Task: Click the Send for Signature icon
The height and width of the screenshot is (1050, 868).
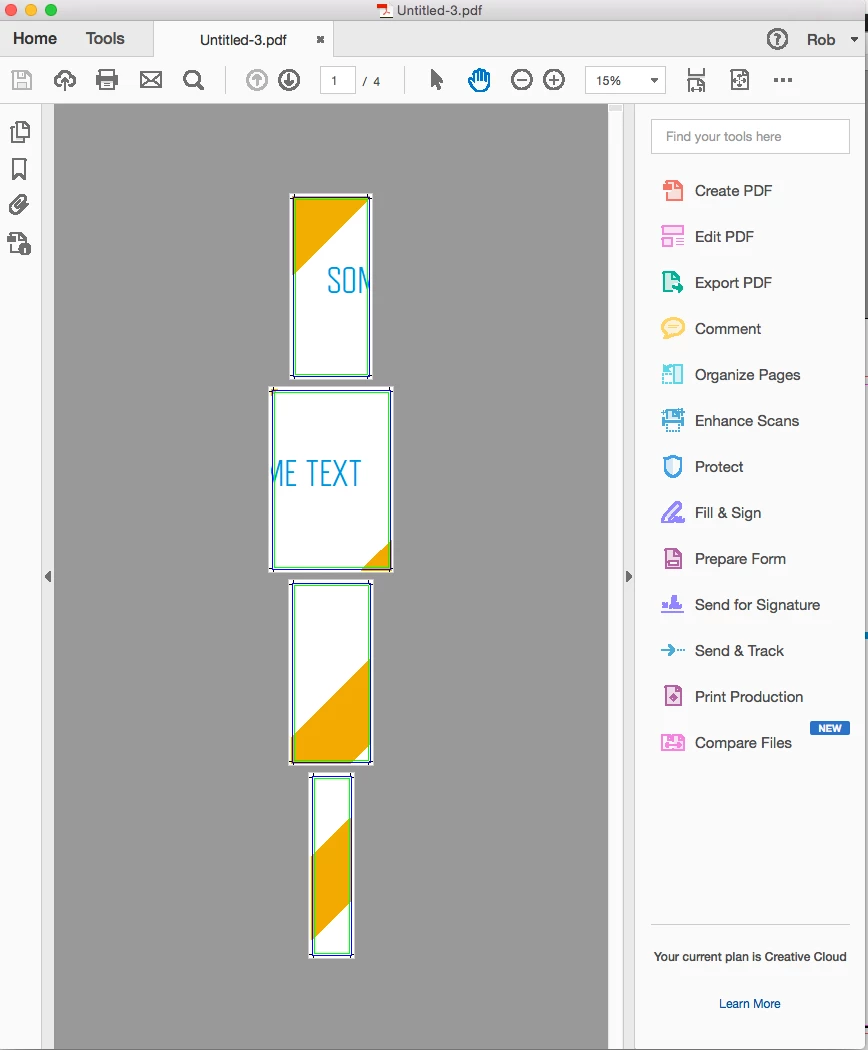Action: coord(672,605)
